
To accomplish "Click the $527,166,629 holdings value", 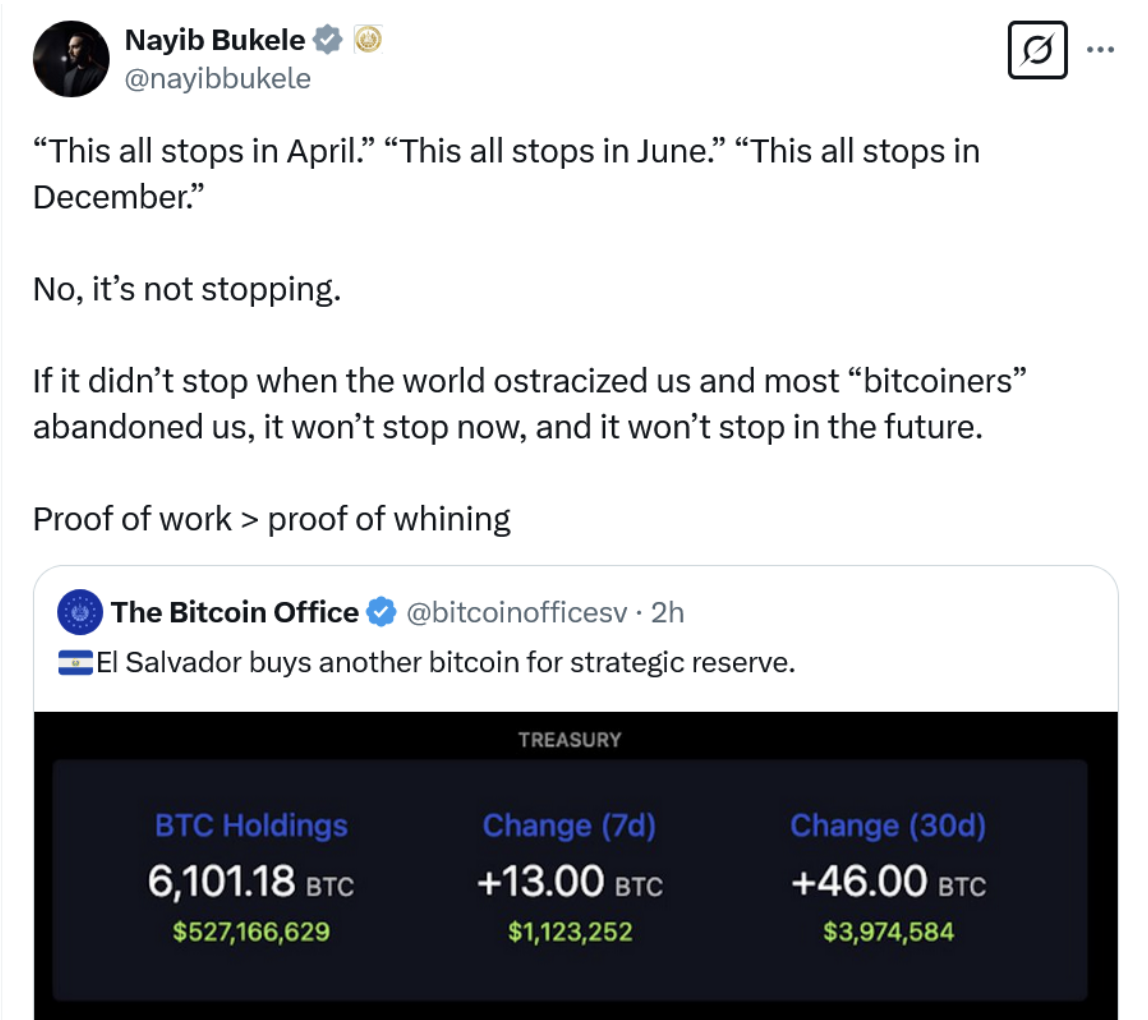I will coord(251,932).
